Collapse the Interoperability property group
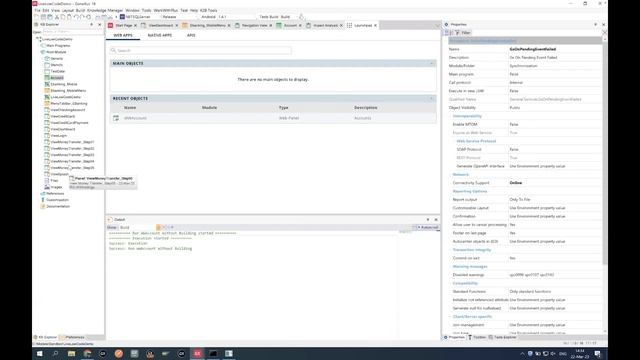The image size is (640, 360). [467, 116]
